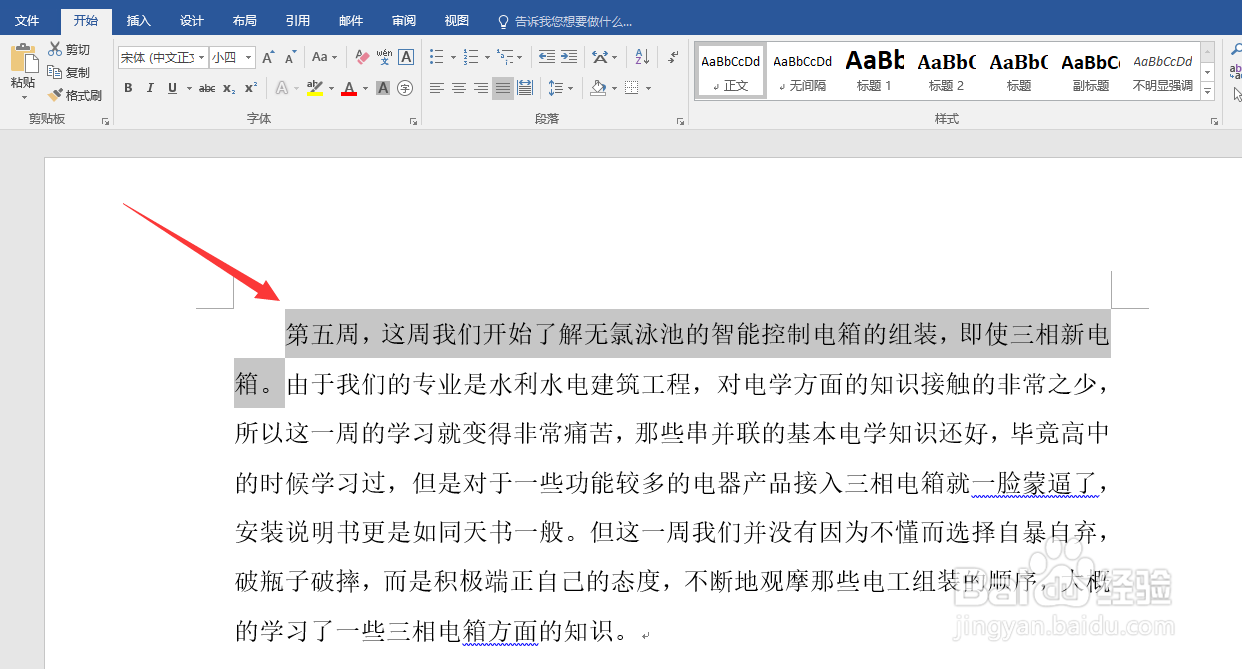The height and width of the screenshot is (669, 1242).
Task: Click the subscript icon
Action: point(229,88)
